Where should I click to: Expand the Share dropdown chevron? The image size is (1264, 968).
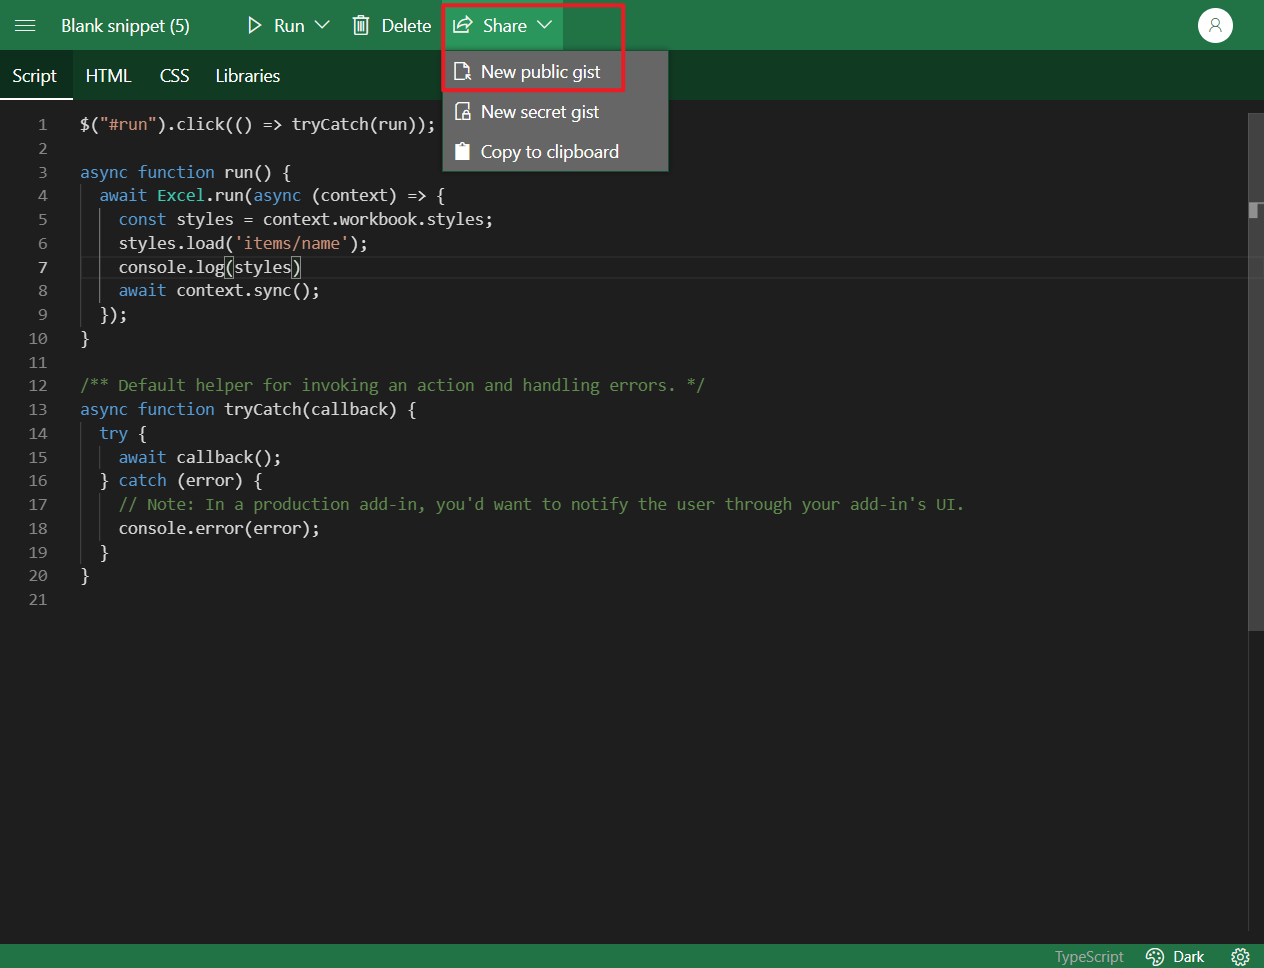(x=545, y=26)
